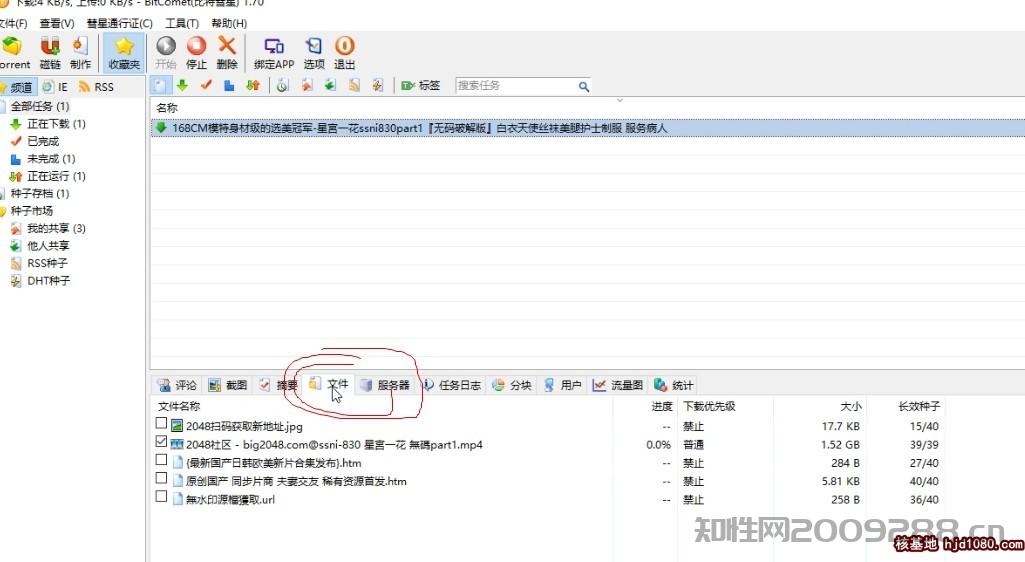Image resolution: width=1025 pixels, height=562 pixels.
Task: Show all tasks filter icon
Action: point(160,86)
